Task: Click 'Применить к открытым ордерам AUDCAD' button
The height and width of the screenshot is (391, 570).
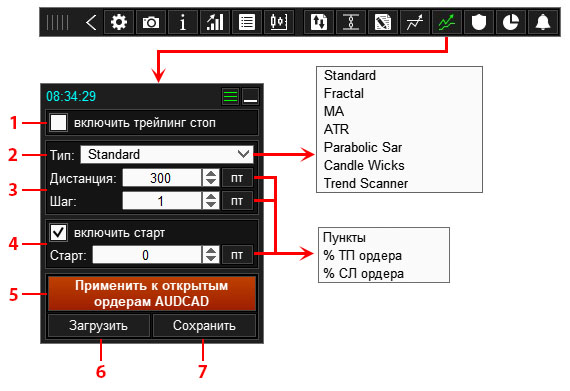Action: point(152,293)
